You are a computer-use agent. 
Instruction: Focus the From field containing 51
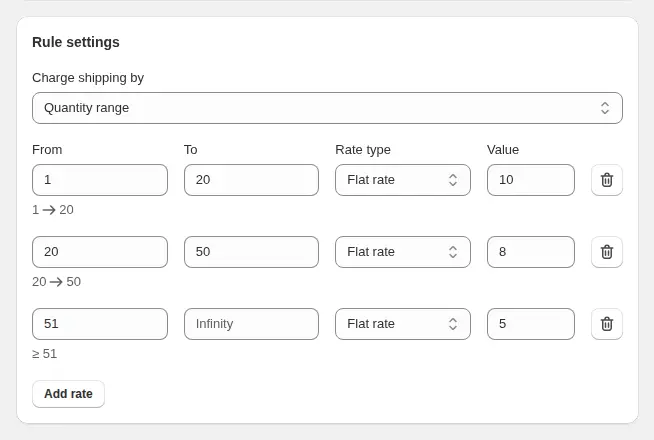coord(100,324)
